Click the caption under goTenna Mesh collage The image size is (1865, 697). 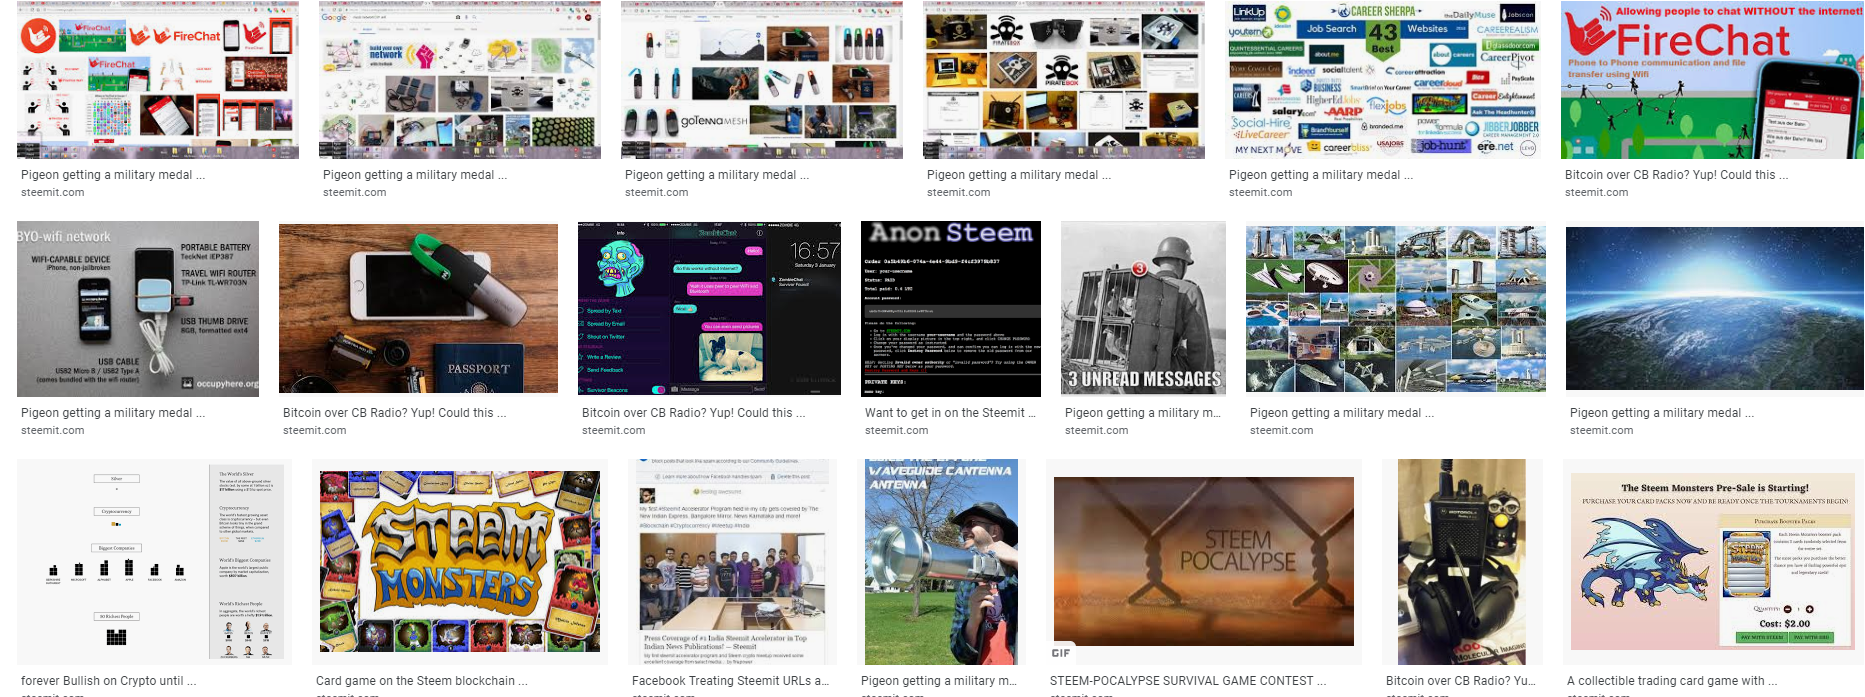tap(717, 175)
